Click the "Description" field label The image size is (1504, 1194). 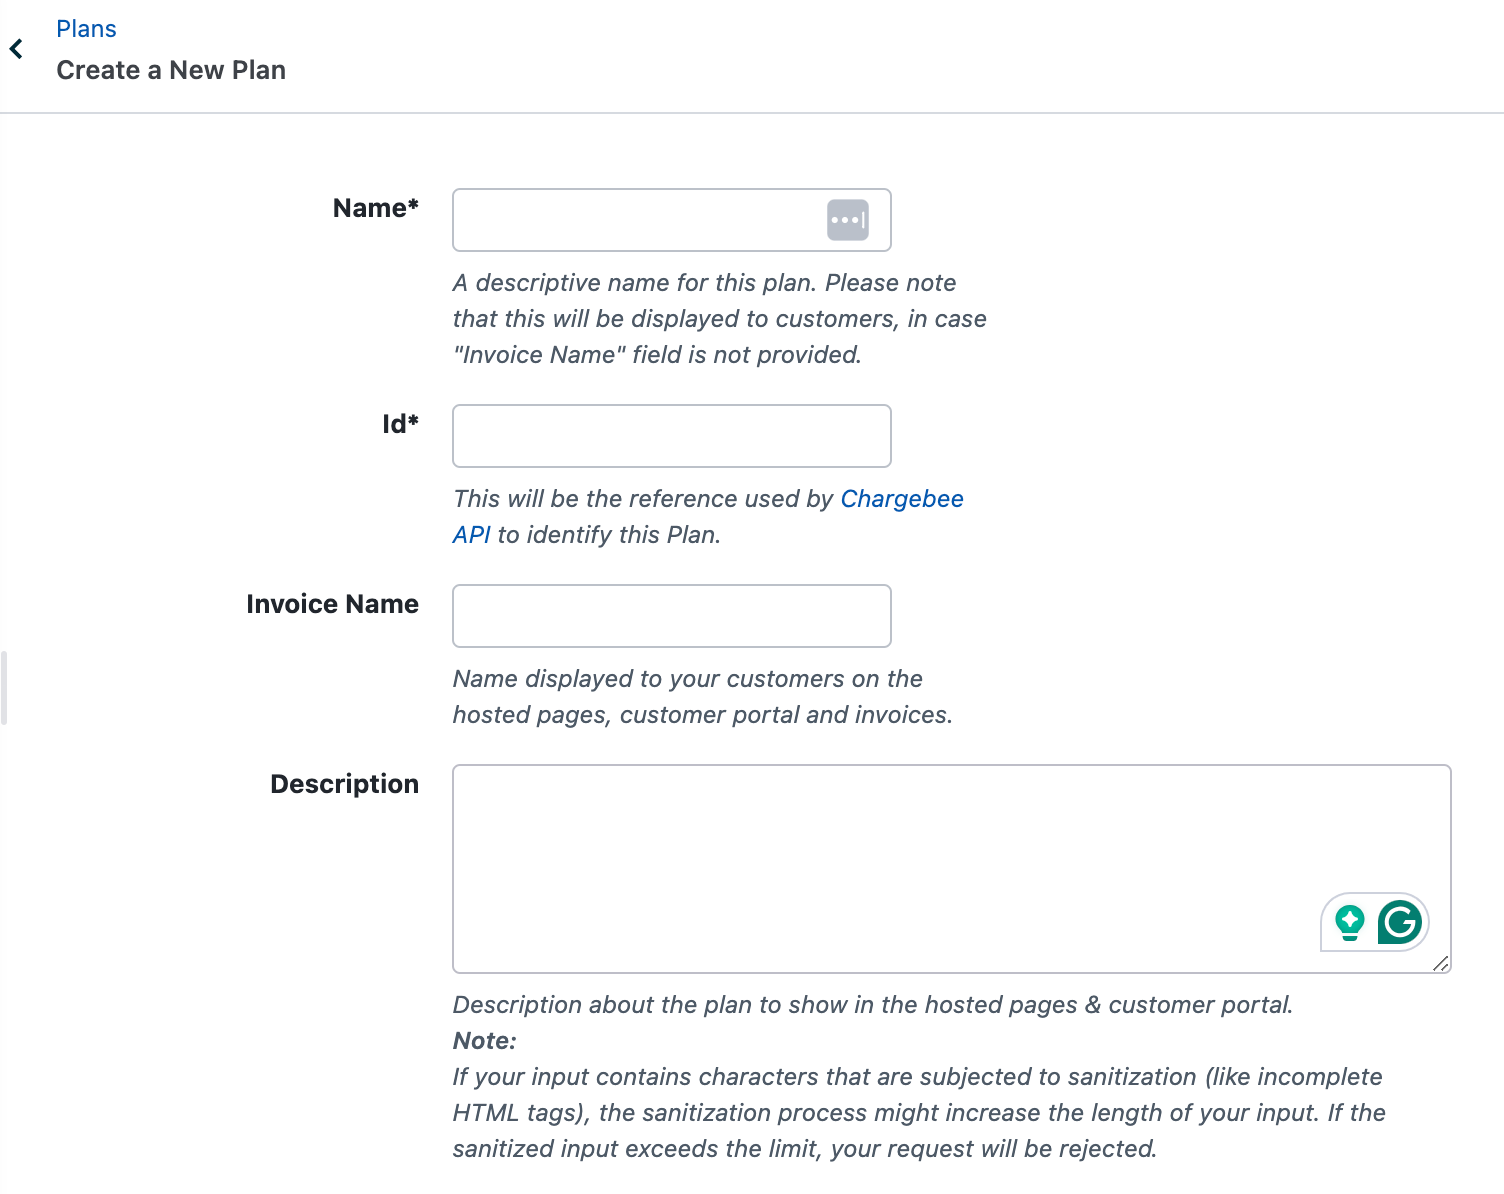point(344,784)
